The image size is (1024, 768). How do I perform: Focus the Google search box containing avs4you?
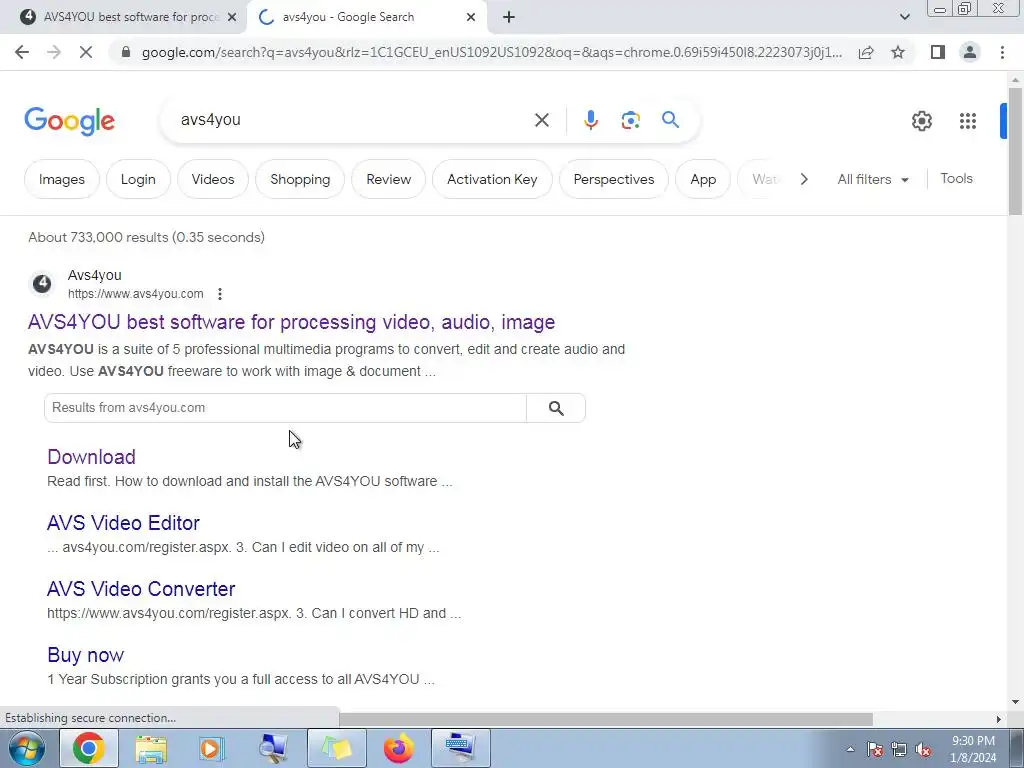tap(353, 120)
